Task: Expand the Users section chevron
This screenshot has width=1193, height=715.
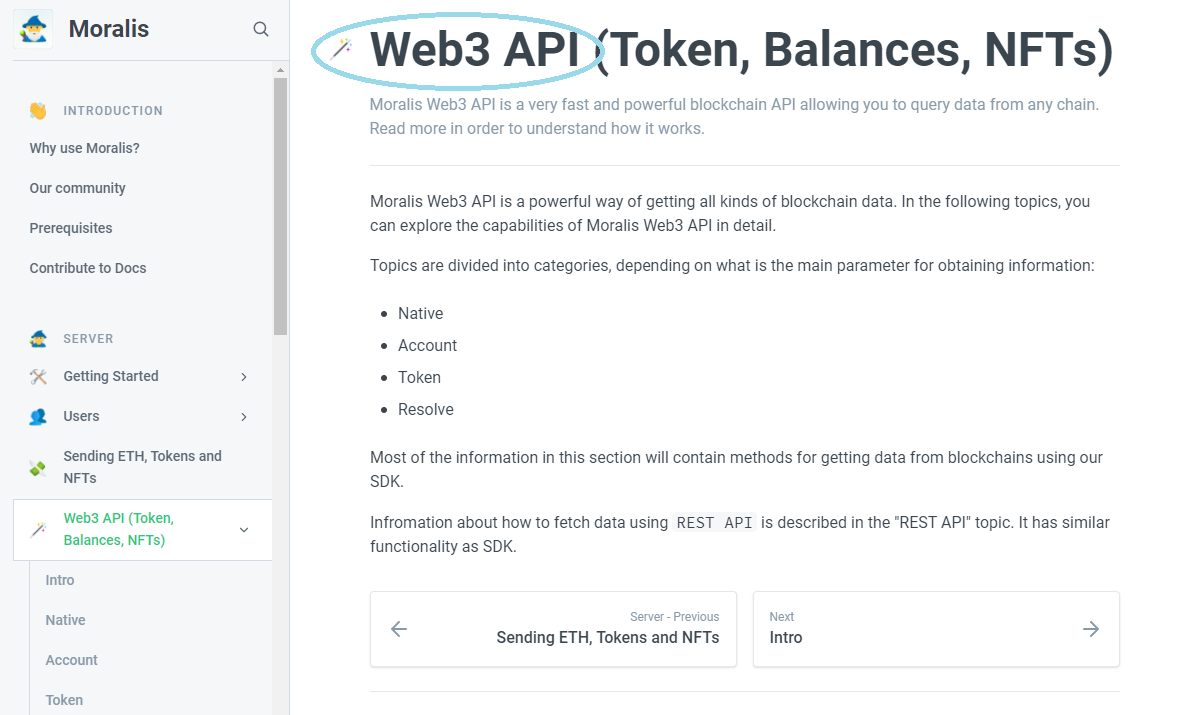Action: [x=243, y=417]
